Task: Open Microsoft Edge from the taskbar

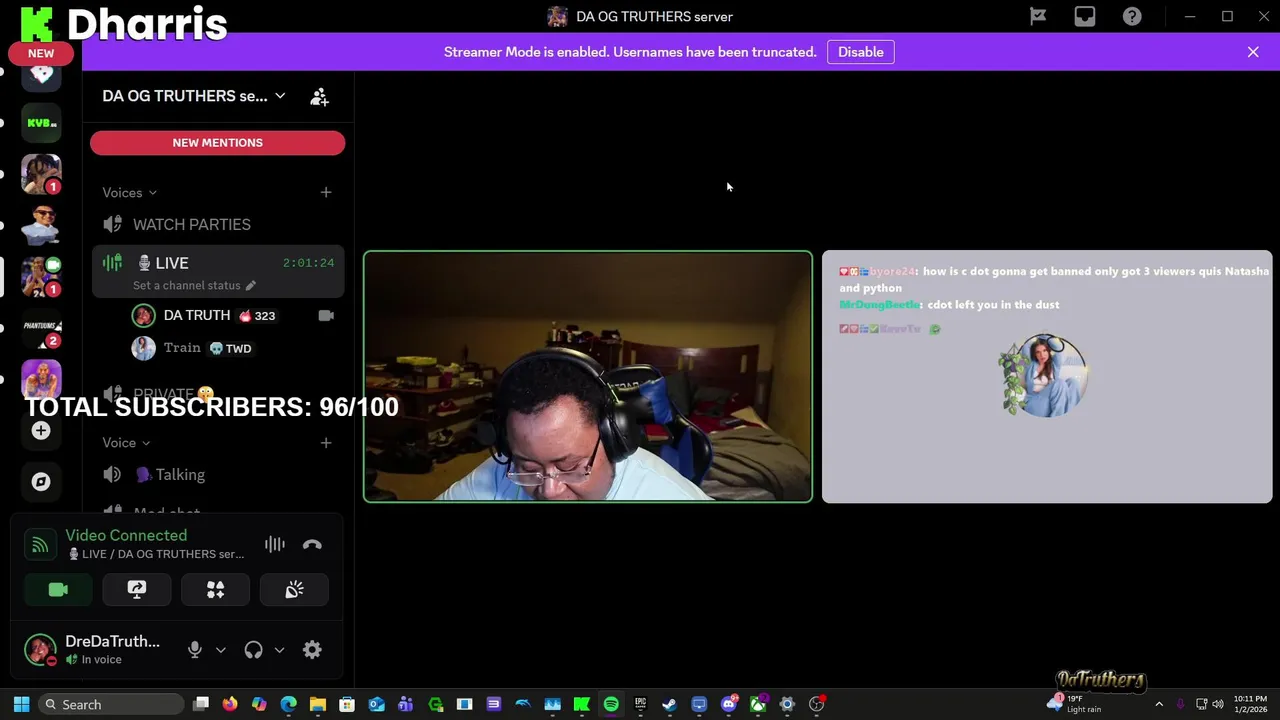Action: click(x=288, y=704)
